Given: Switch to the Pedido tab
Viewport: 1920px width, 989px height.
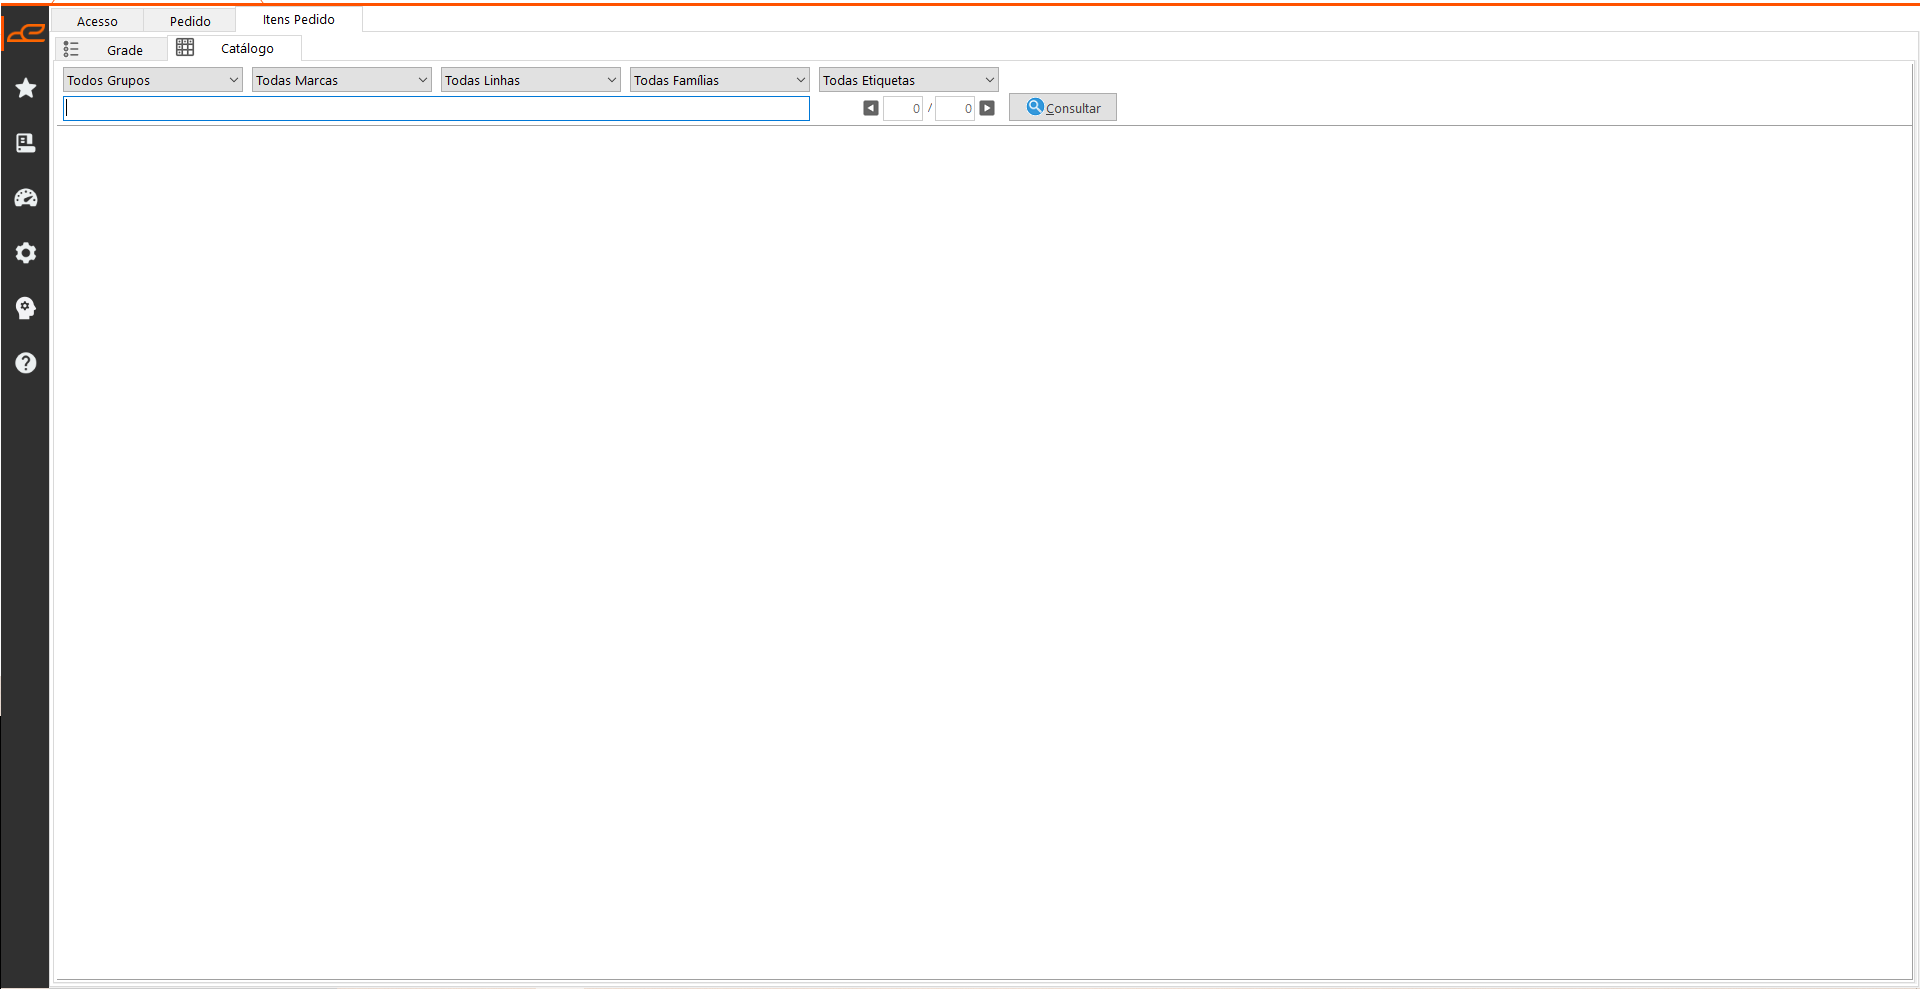Looking at the screenshot, I should coord(190,21).
